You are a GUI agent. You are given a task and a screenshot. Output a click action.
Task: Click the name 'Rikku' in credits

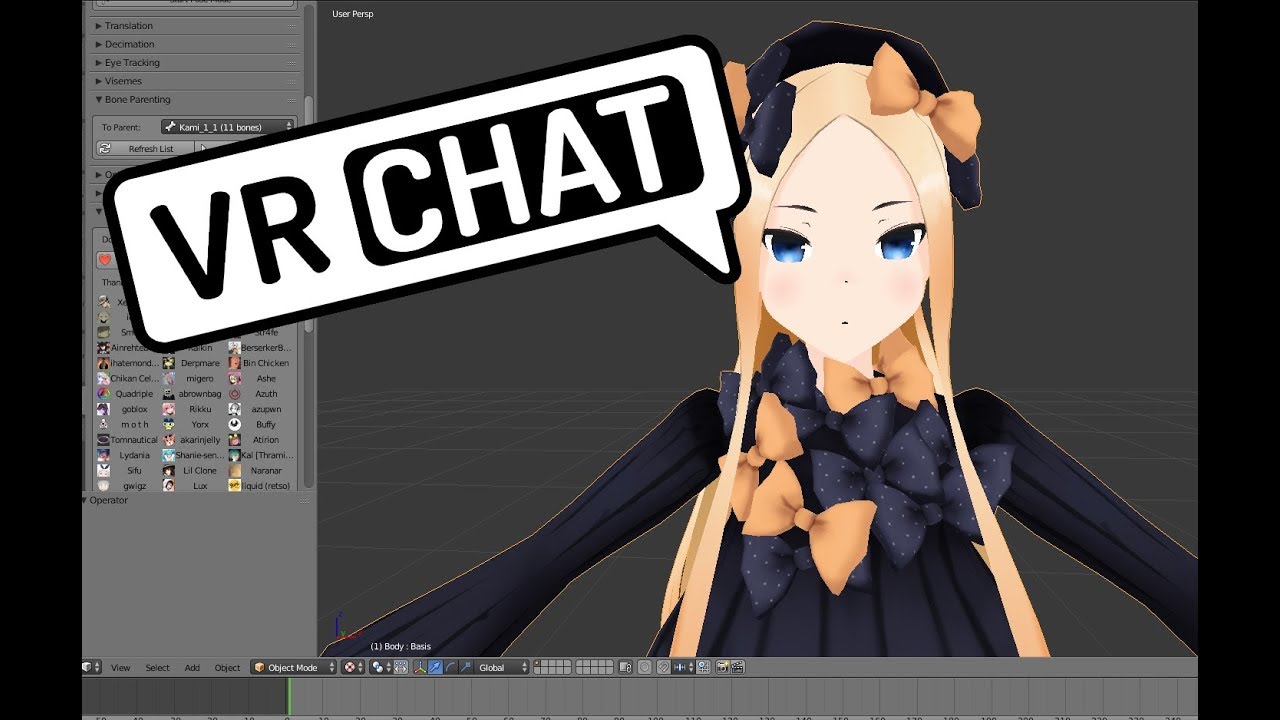click(x=200, y=409)
